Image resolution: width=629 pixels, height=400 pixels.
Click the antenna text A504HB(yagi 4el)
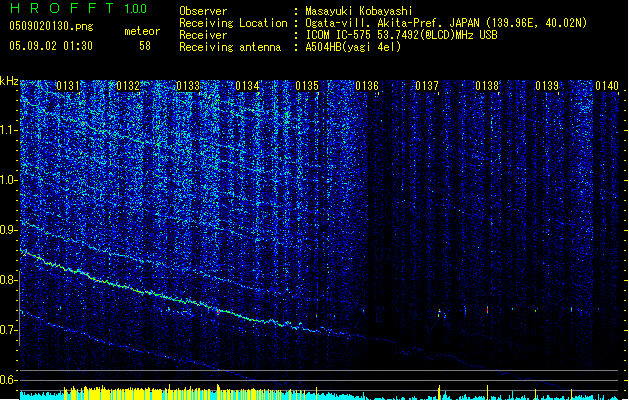[353, 47]
